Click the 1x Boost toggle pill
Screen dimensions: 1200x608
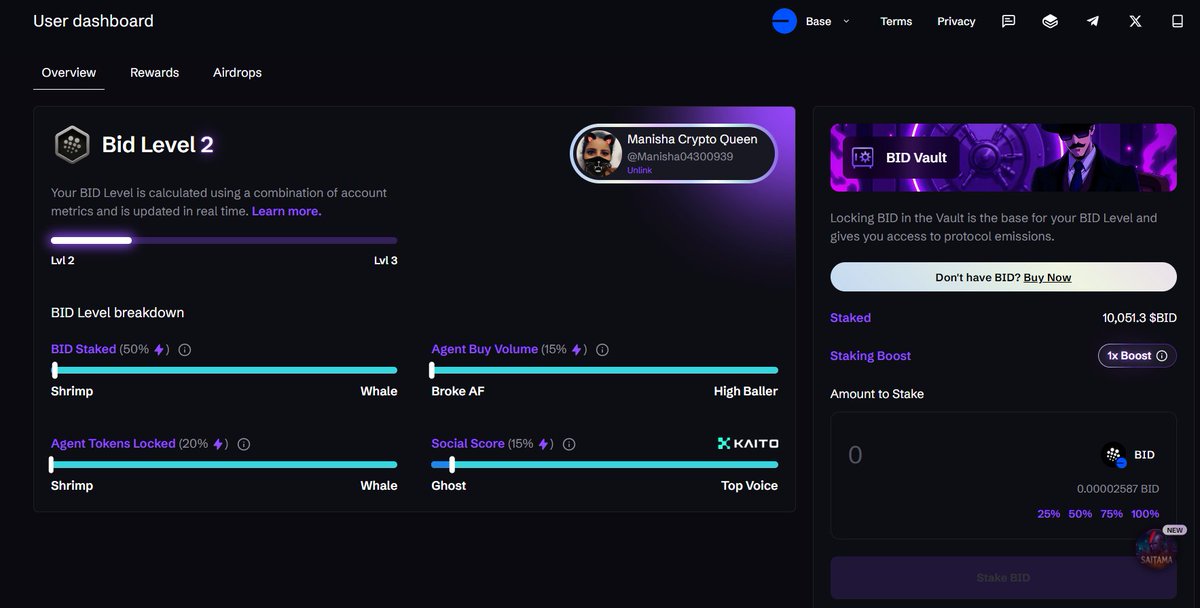1137,355
